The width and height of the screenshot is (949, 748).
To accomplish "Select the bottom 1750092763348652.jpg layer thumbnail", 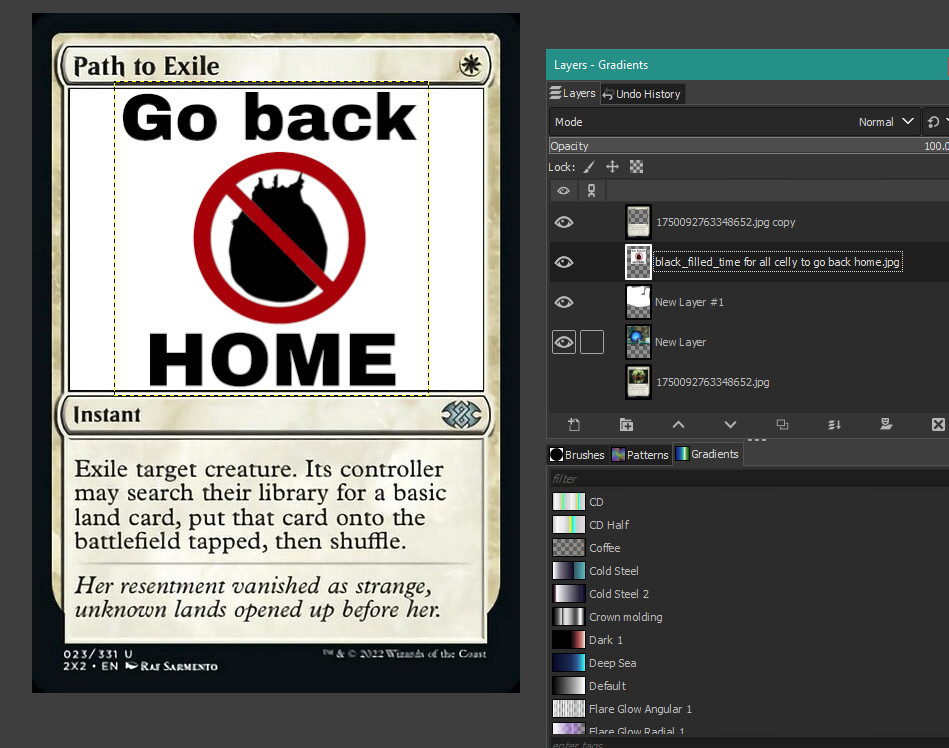I will 638,382.
